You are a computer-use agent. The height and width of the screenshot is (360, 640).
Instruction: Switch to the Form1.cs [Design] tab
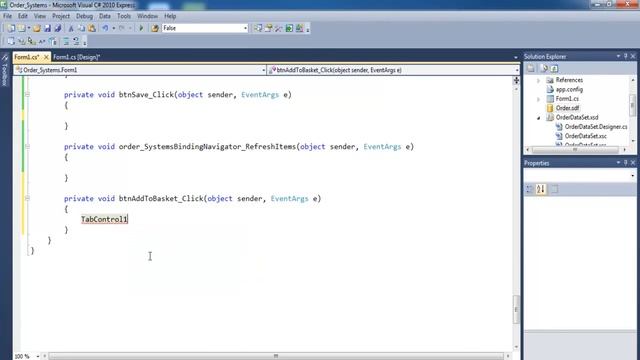[76, 57]
